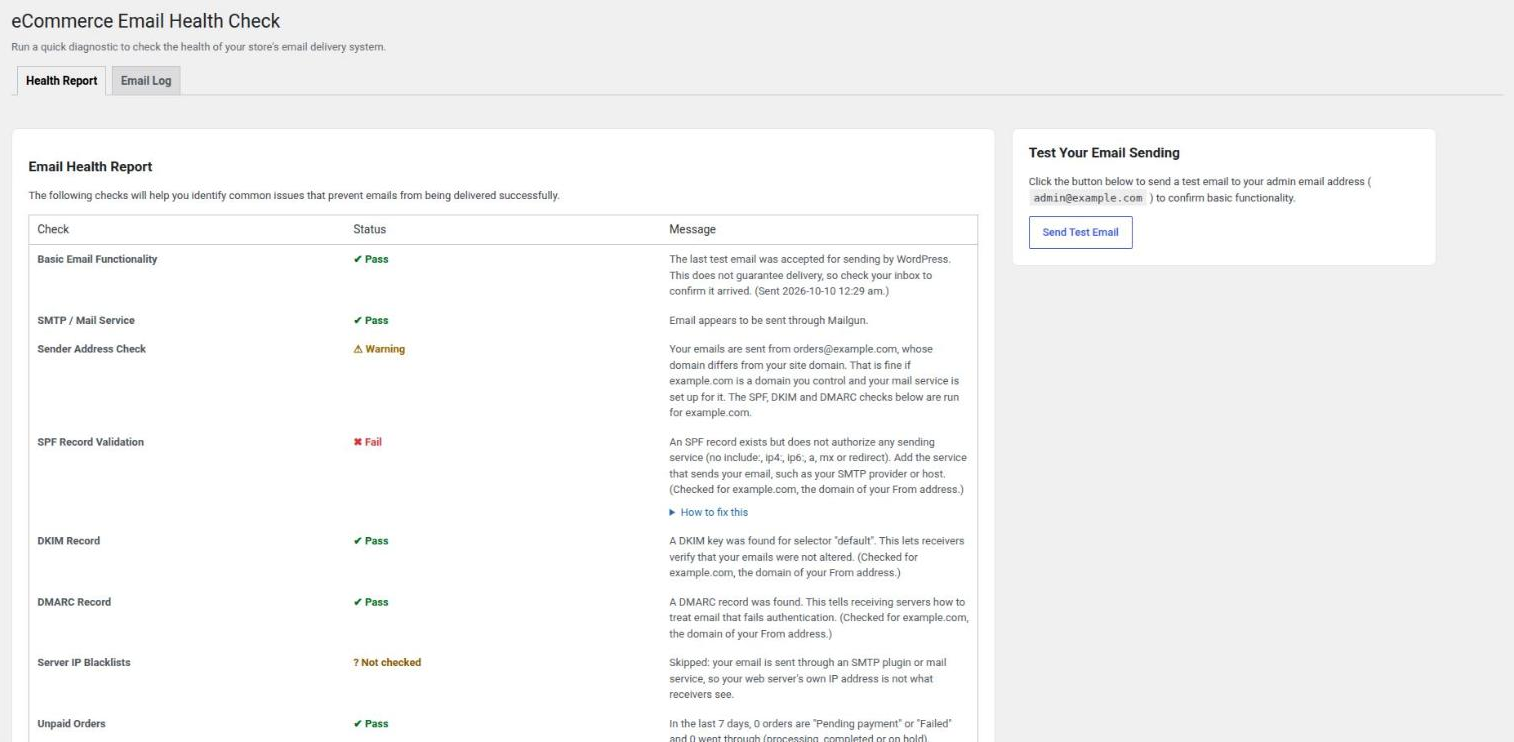The width and height of the screenshot is (1514, 742).
Task: Click the 'eCommerce Email Health Check' page title
Action: click(145, 21)
